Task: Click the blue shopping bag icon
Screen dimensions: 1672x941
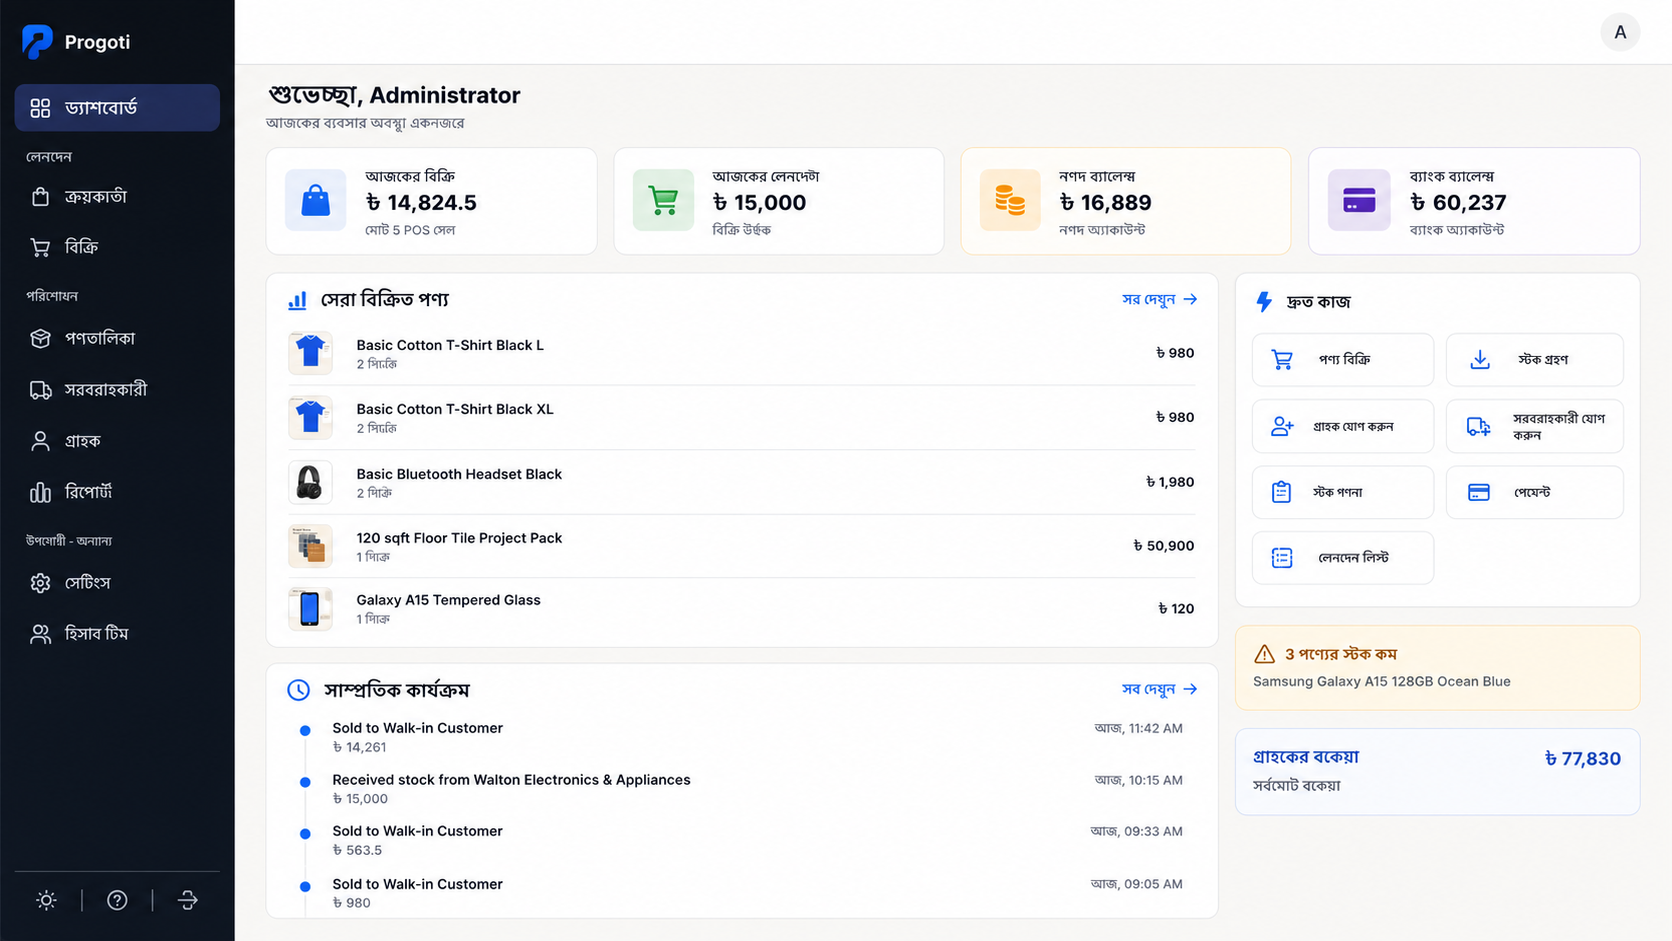Action: point(315,200)
